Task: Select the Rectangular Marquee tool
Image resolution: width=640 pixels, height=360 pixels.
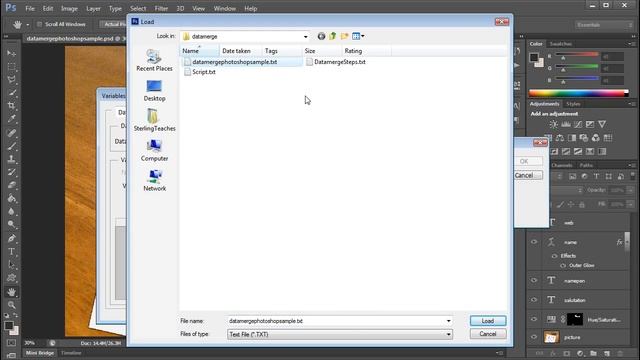Action: tap(11, 67)
